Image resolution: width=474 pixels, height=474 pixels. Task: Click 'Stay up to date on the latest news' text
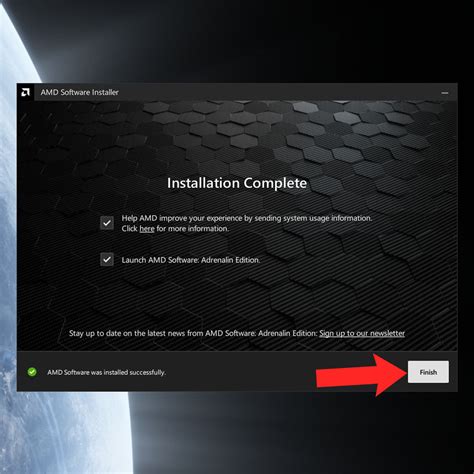point(127,333)
